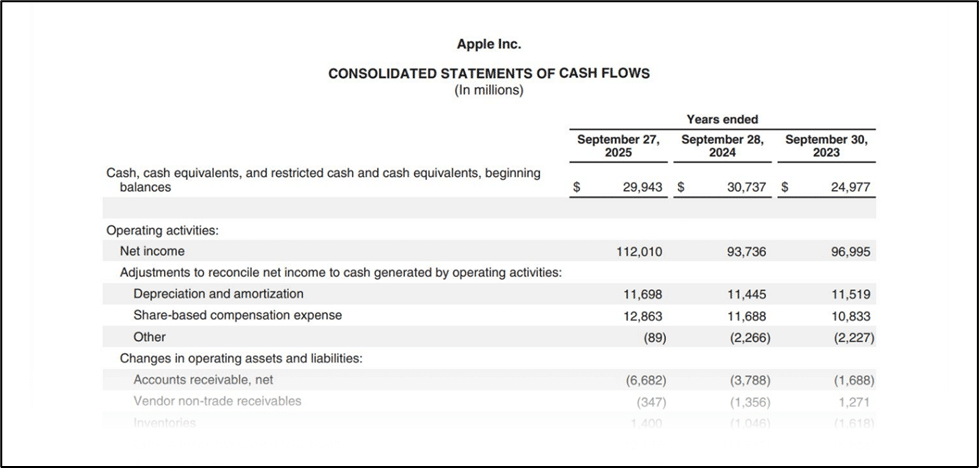The height and width of the screenshot is (468, 979).
Task: Select the Years ended header
Action: pyautogui.click(x=722, y=120)
